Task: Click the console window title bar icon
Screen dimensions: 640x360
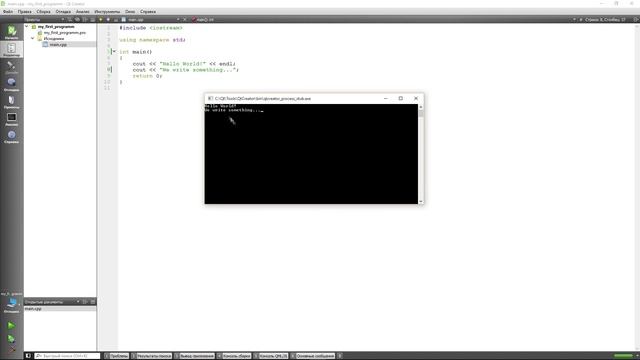Action: coord(210,98)
